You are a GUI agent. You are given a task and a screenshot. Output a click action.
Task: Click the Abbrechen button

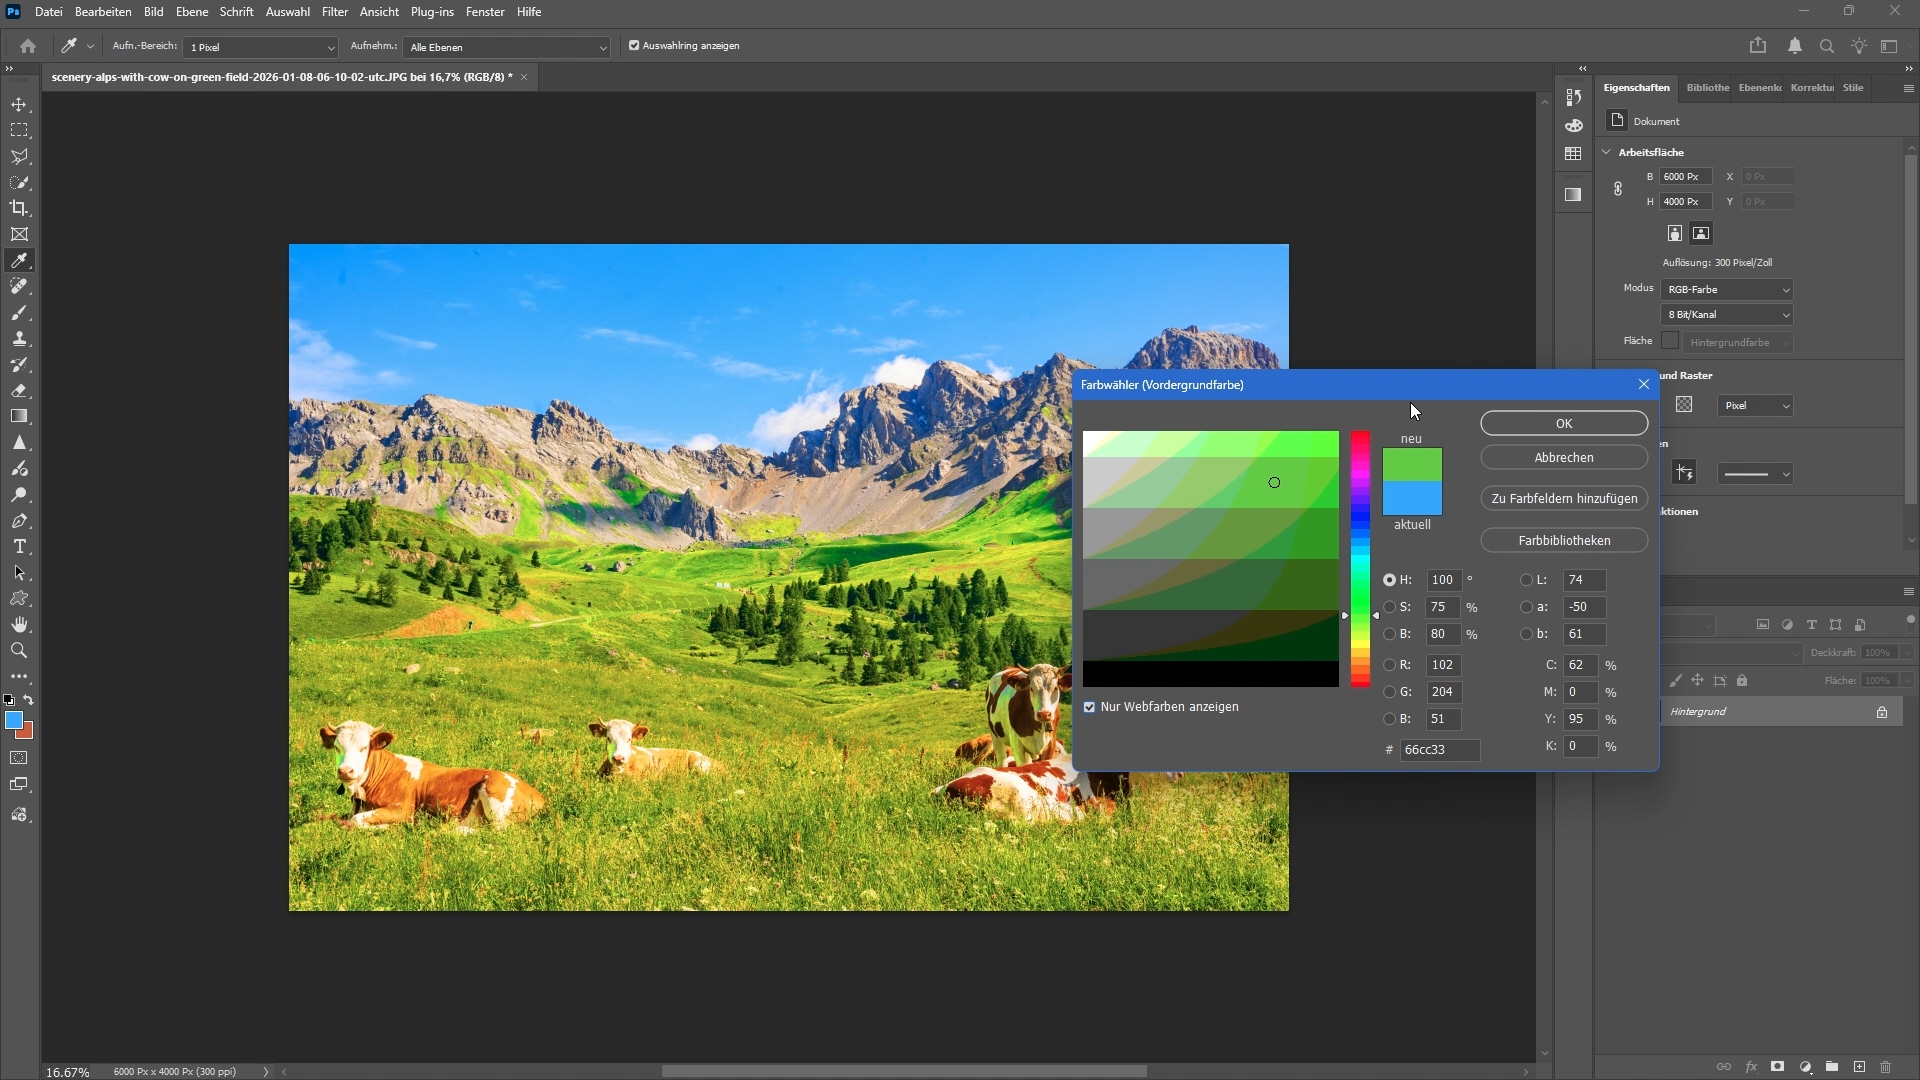1563,457
